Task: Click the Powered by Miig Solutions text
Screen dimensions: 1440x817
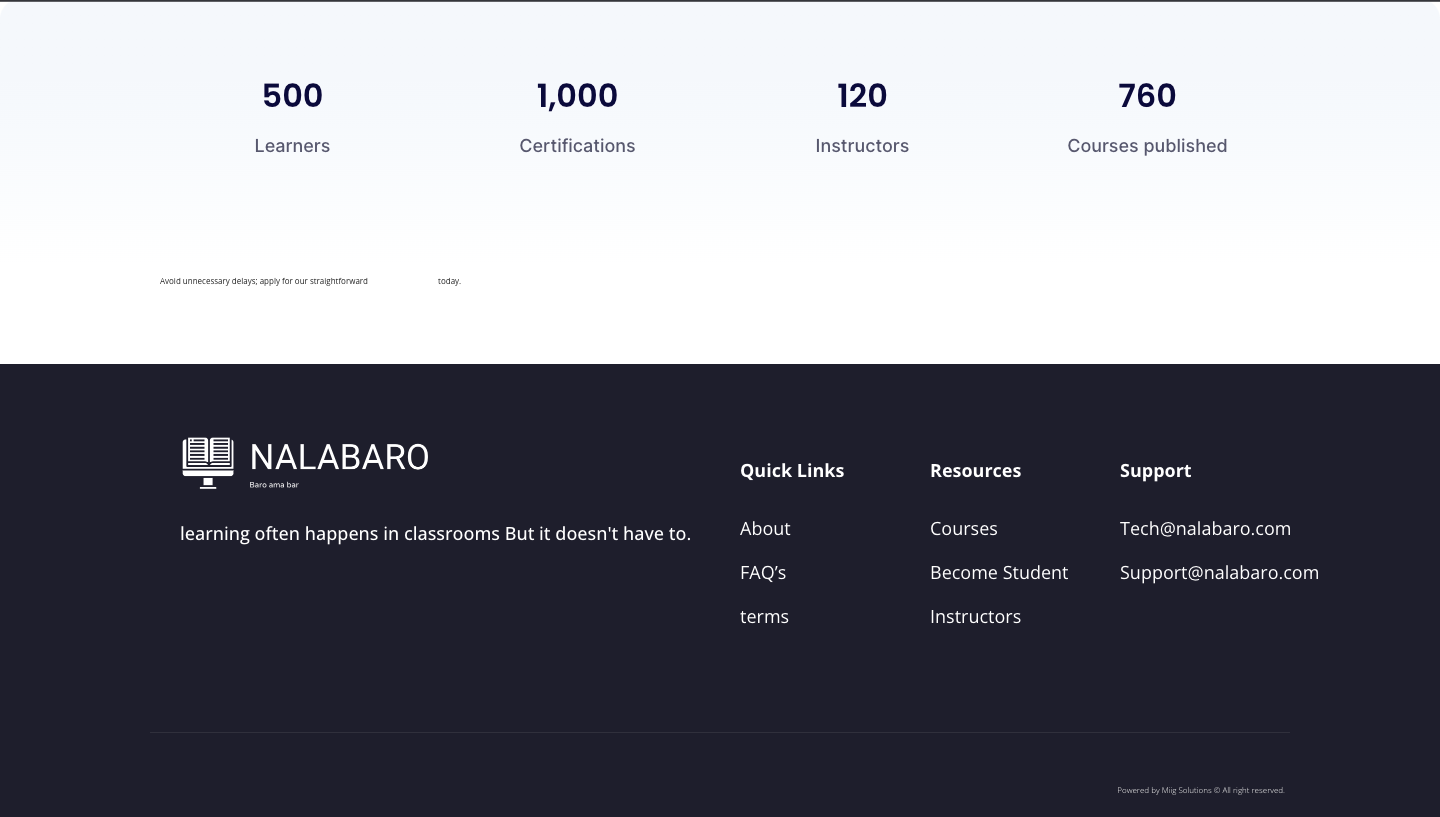Action: click(x=1200, y=790)
